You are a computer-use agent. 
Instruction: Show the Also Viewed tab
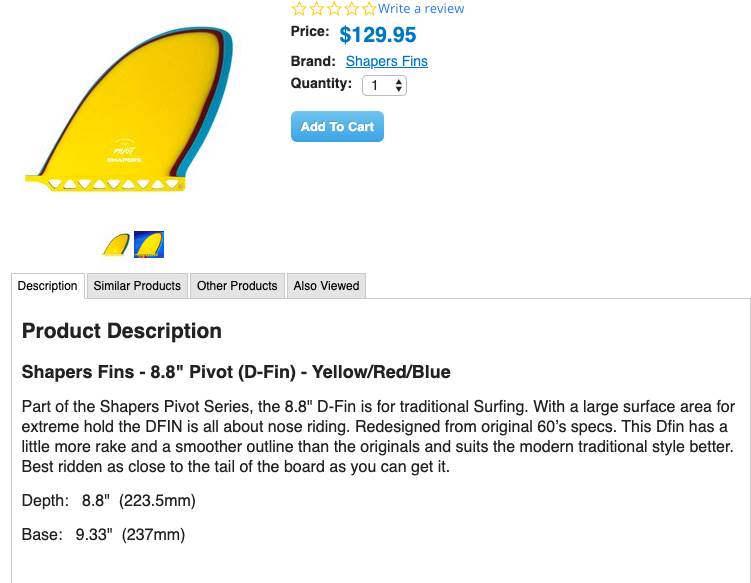(x=326, y=286)
